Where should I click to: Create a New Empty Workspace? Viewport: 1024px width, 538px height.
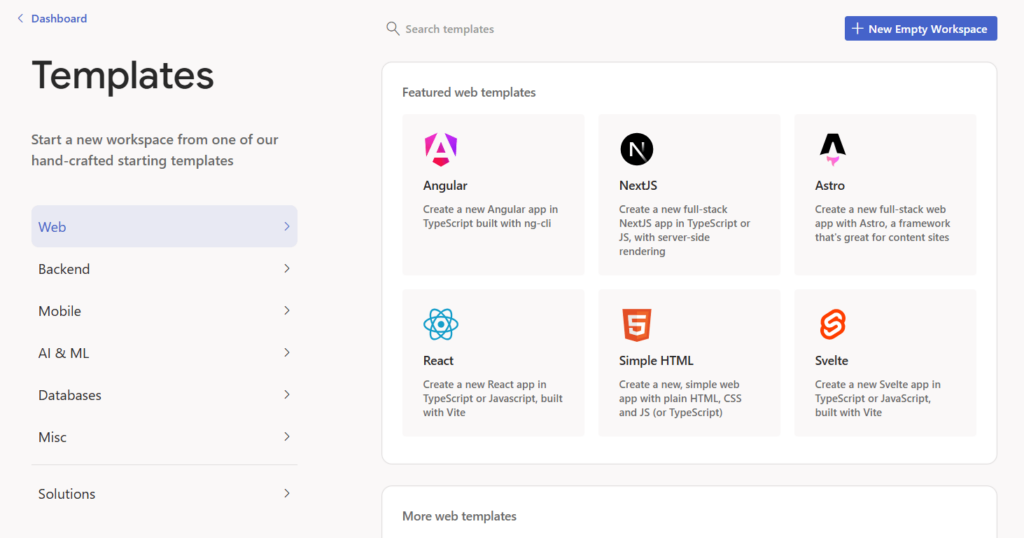point(921,29)
